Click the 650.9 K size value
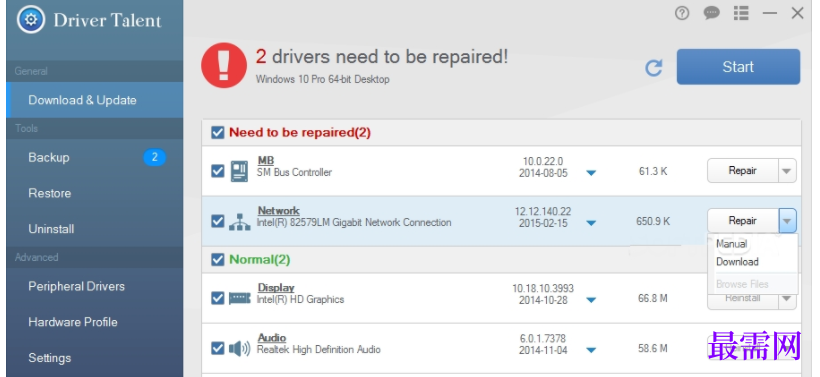 tap(653, 221)
